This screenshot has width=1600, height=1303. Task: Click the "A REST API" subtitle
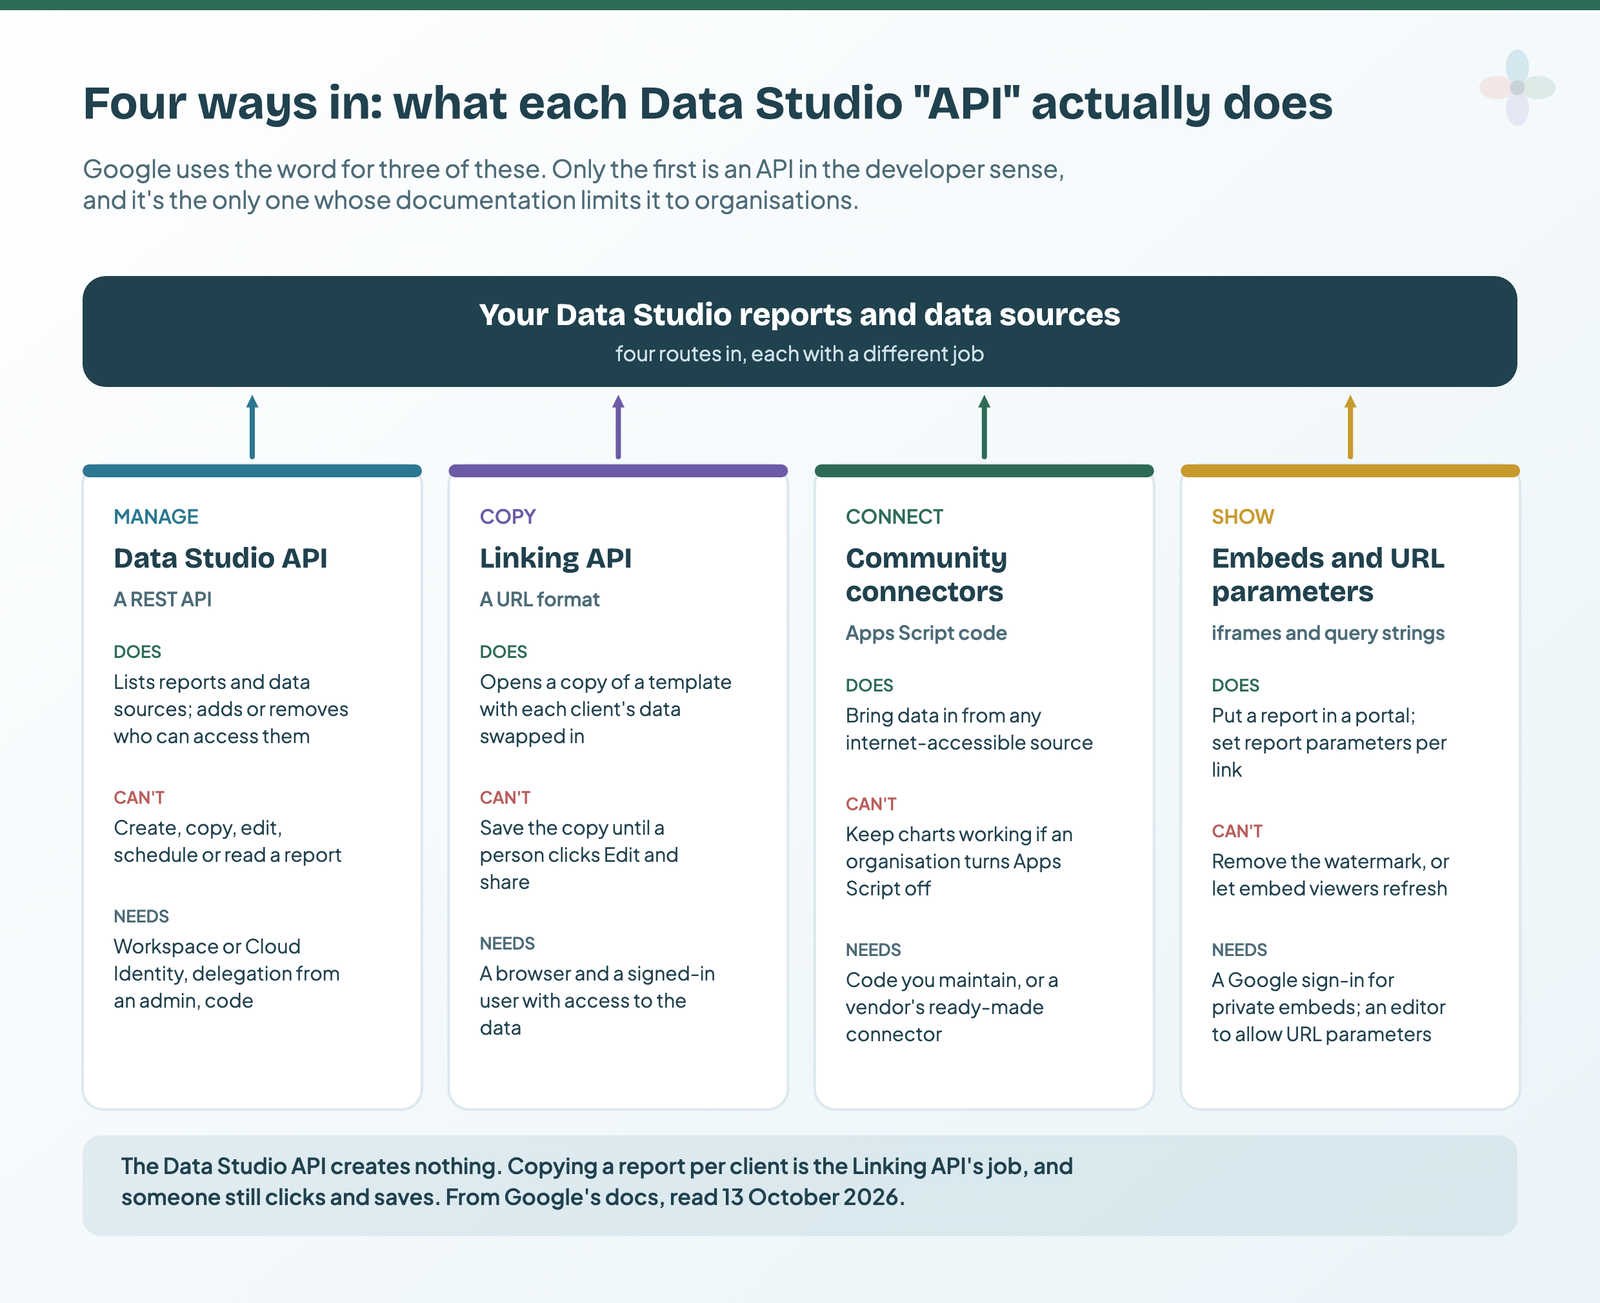coord(162,599)
